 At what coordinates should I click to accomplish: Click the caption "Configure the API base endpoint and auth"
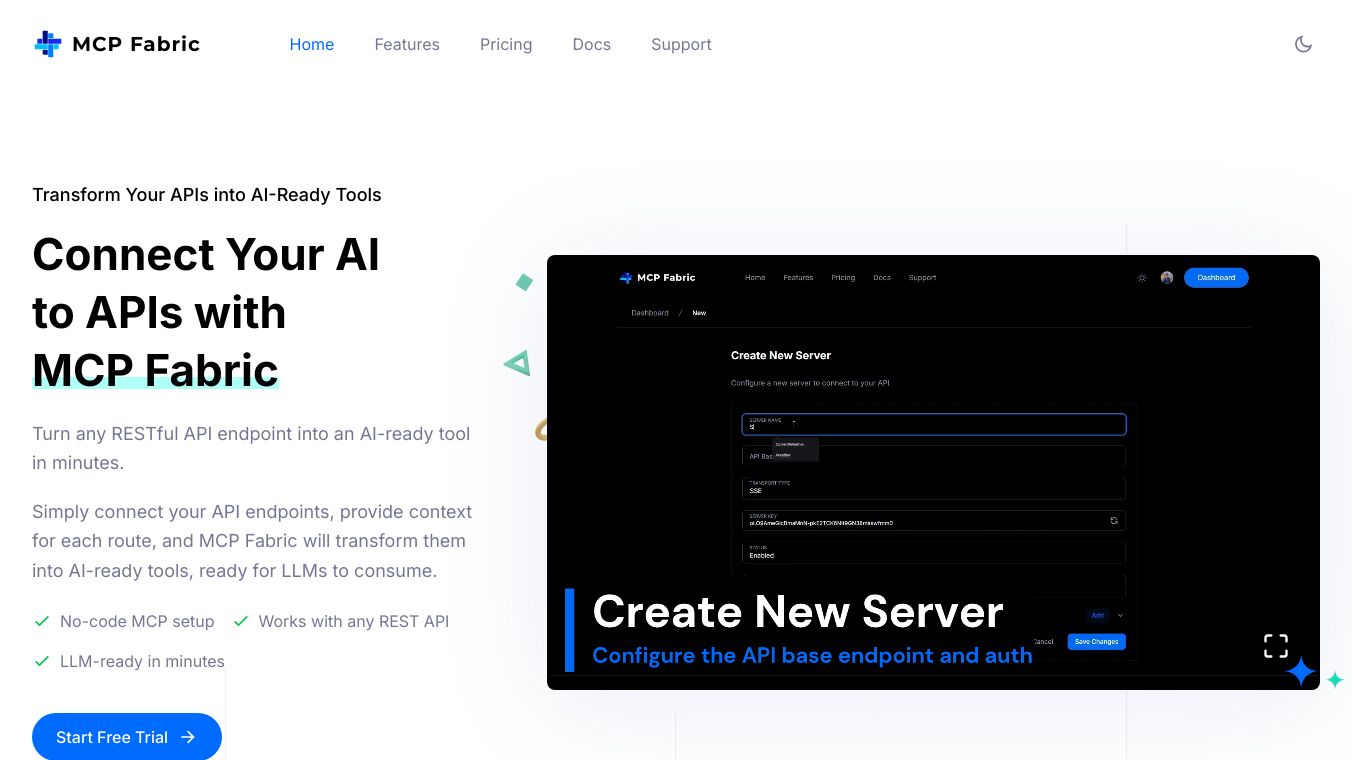[x=812, y=656]
